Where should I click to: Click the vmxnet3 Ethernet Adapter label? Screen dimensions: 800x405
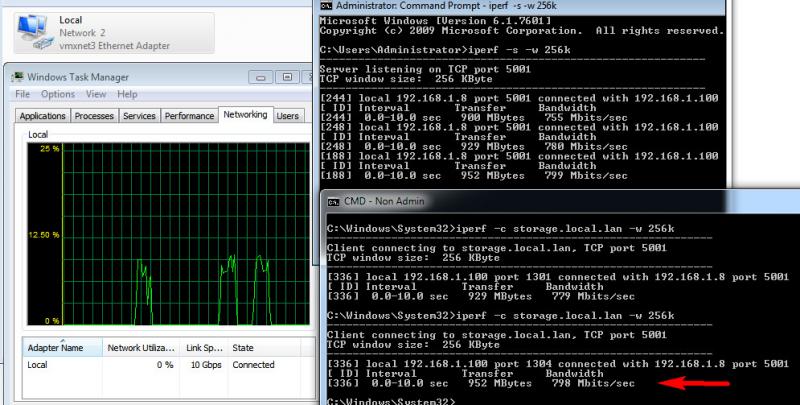[x=115, y=45]
